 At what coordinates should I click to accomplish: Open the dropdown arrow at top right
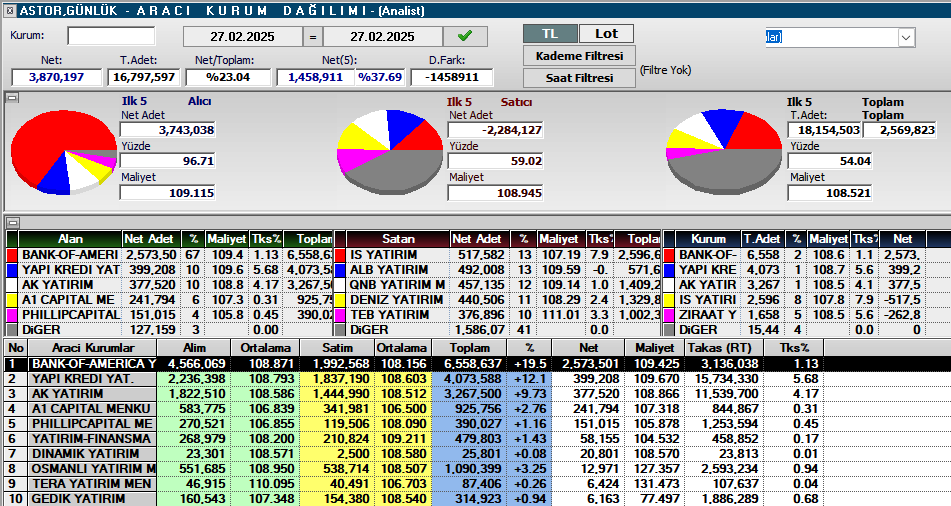point(906,38)
